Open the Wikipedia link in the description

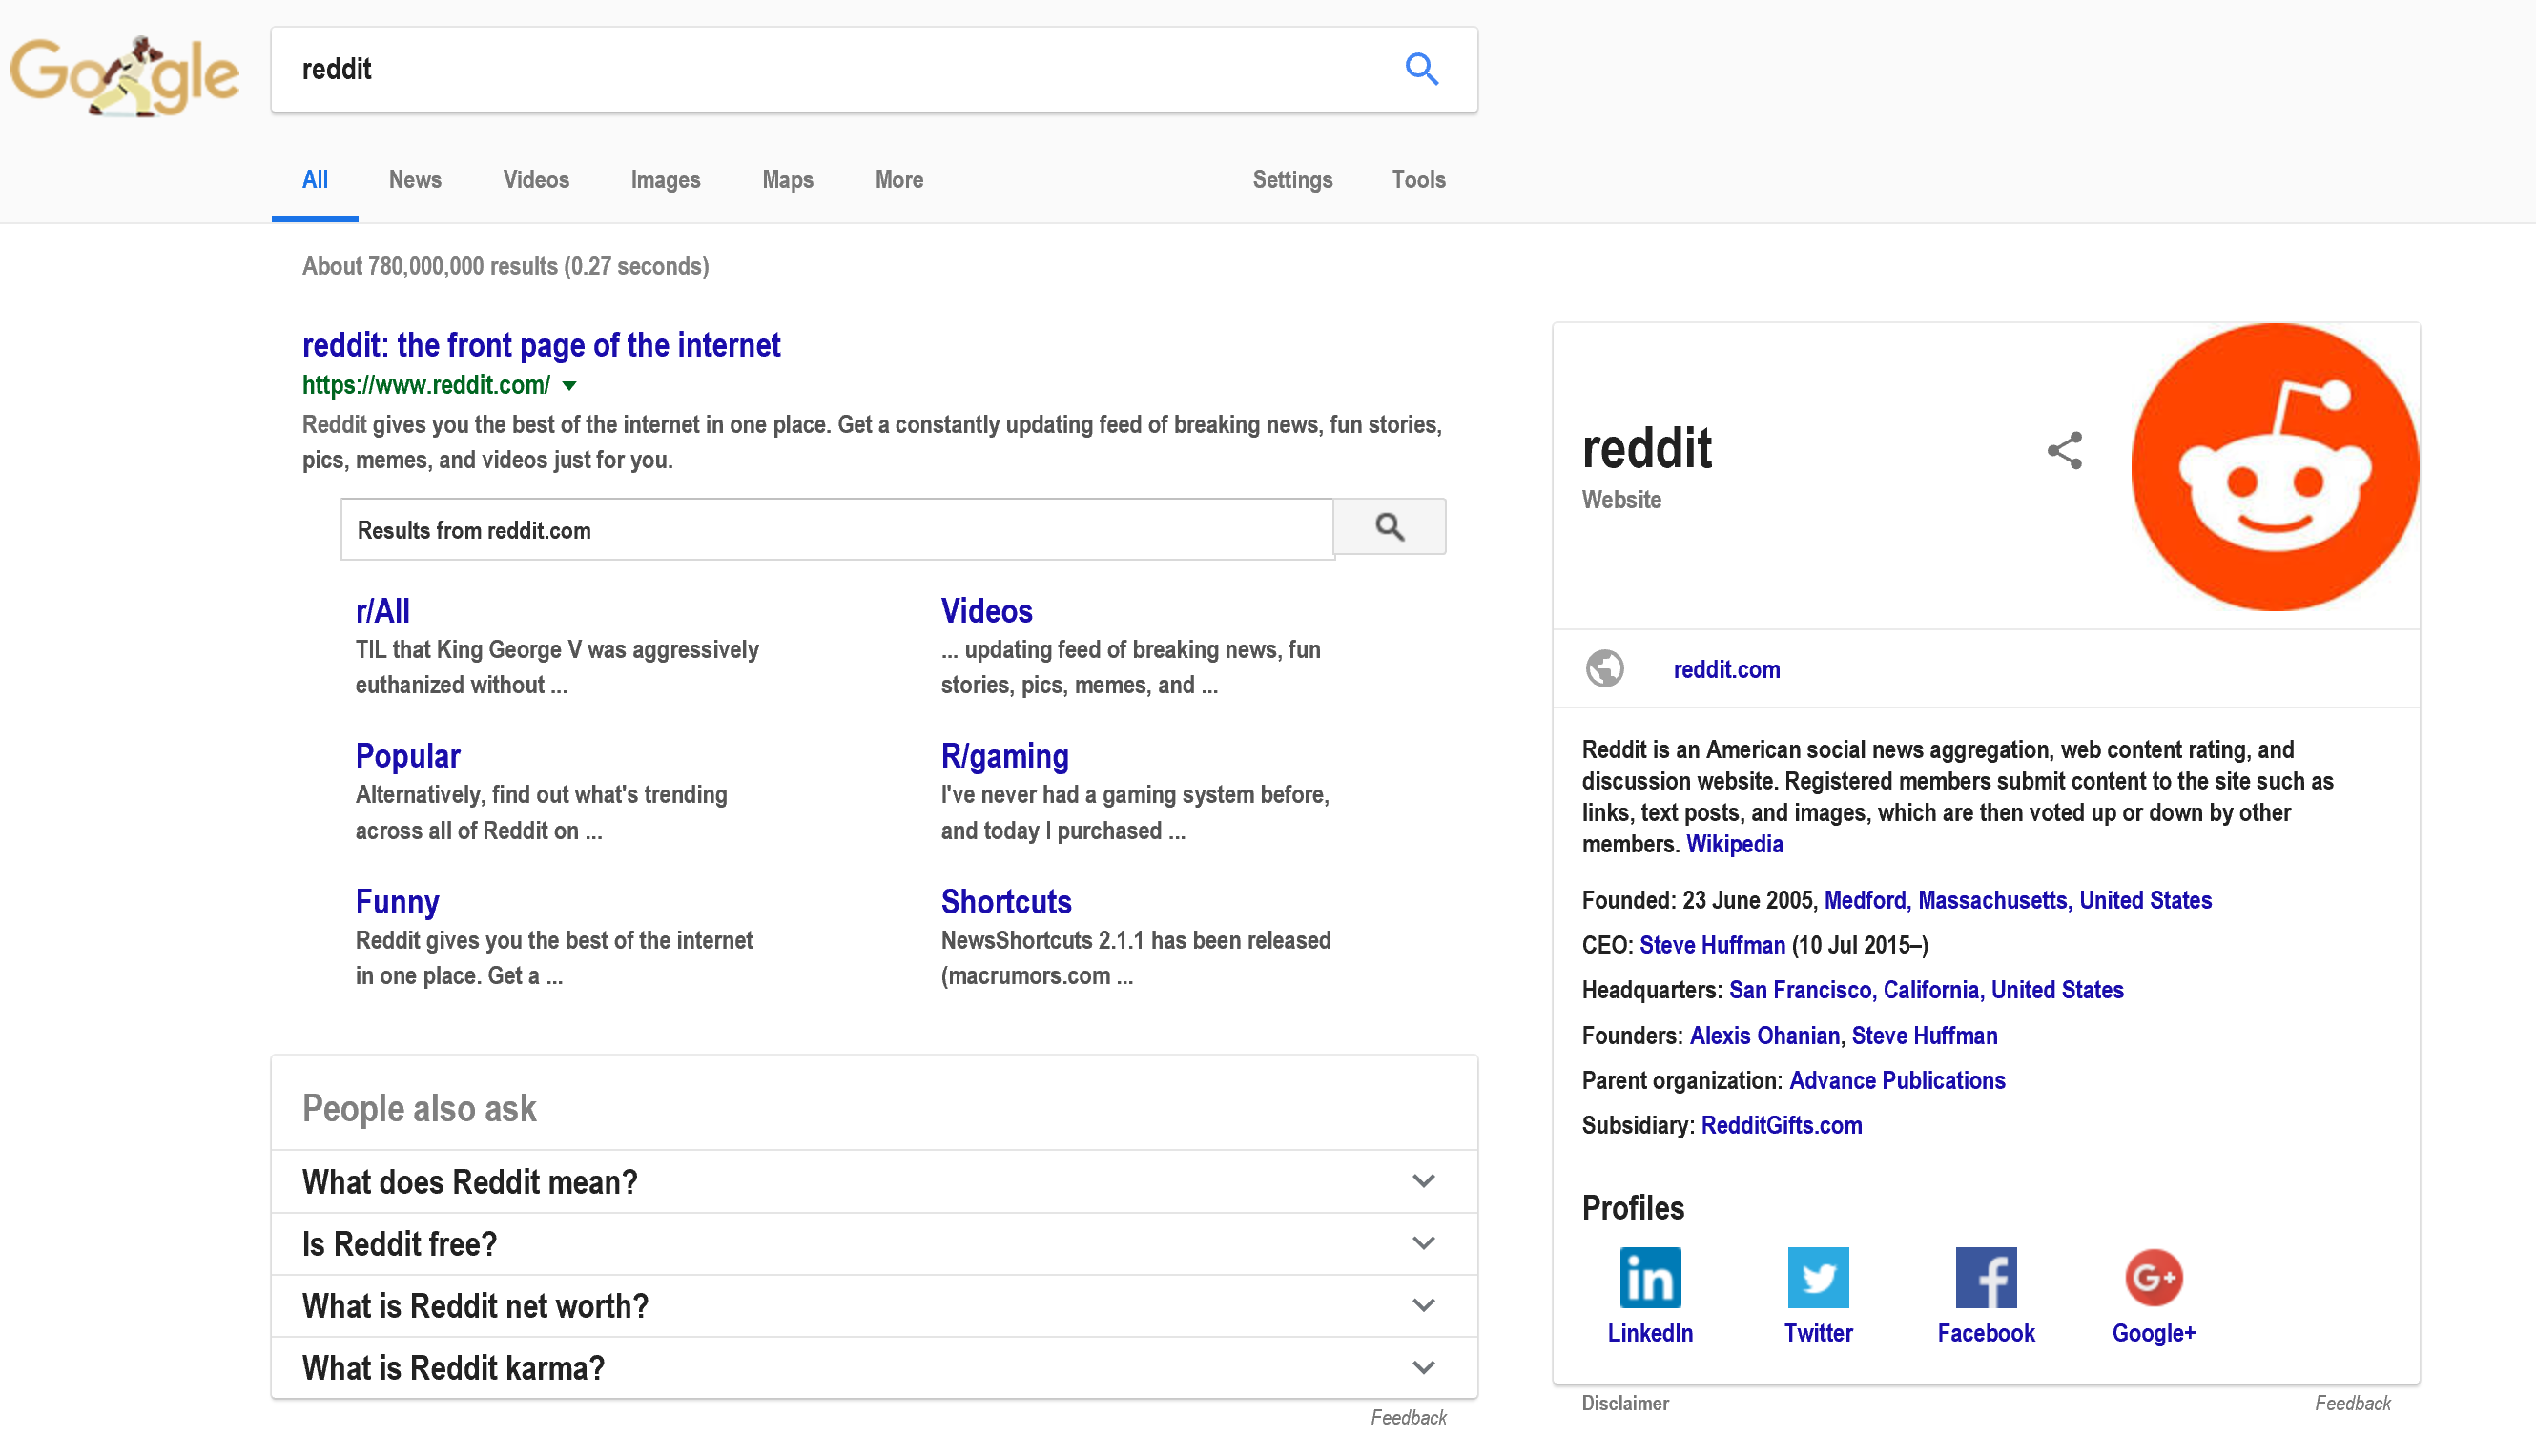click(1734, 844)
